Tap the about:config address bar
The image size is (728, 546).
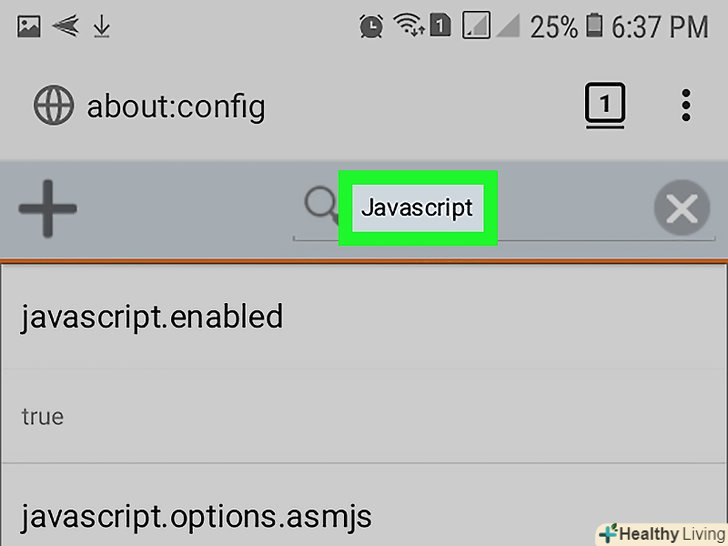[x=176, y=105]
